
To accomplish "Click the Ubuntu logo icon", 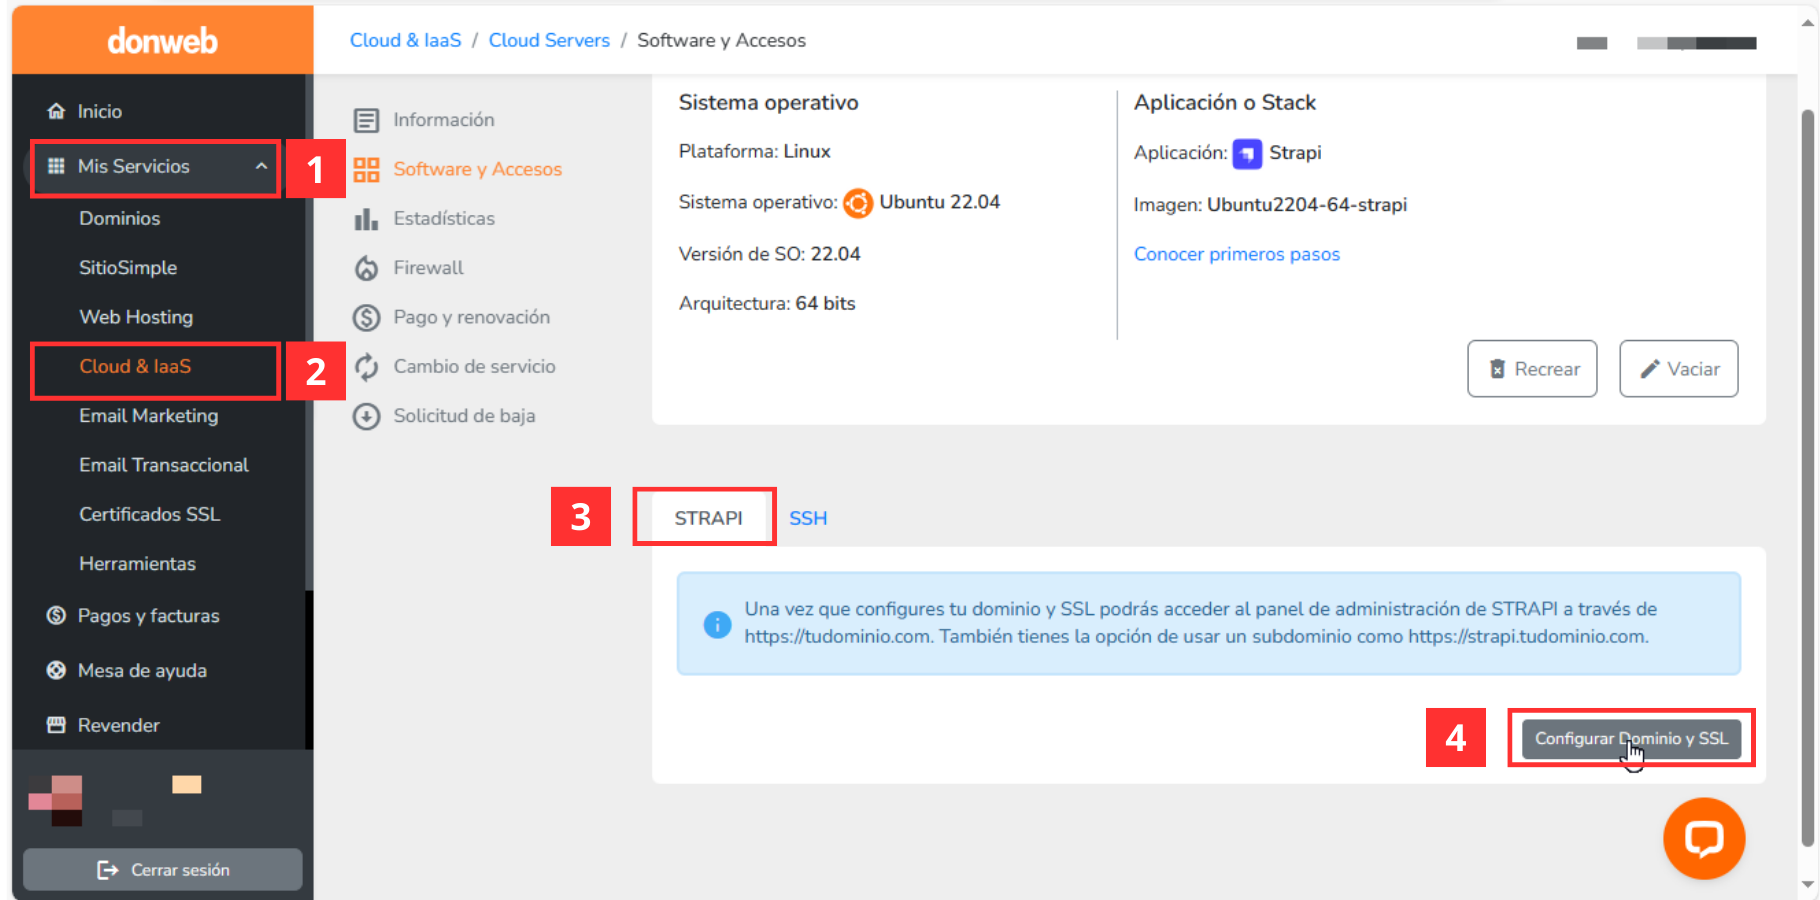I will (858, 203).
